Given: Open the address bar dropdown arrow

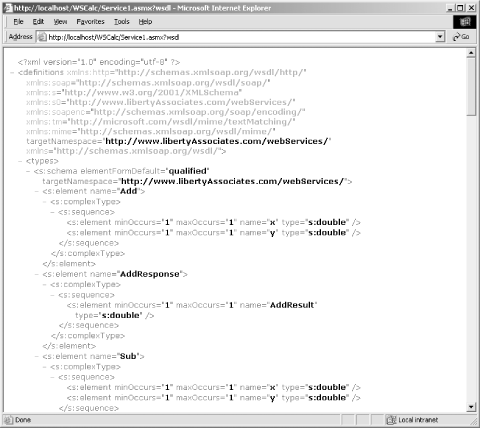Looking at the screenshot, I should pos(440,37).
